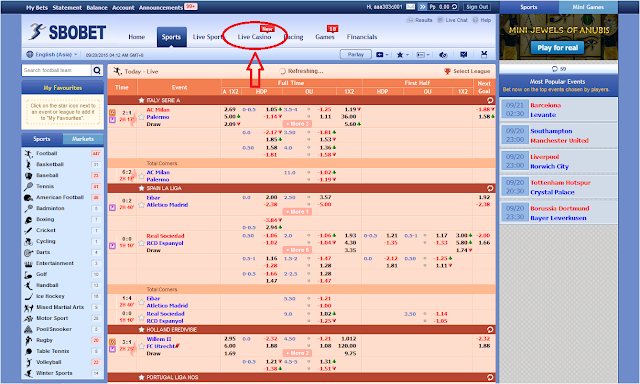Screen dimensions: 640x384
Task: Open the bet-slip layout dropdown in toolbar
Action: [423, 55]
